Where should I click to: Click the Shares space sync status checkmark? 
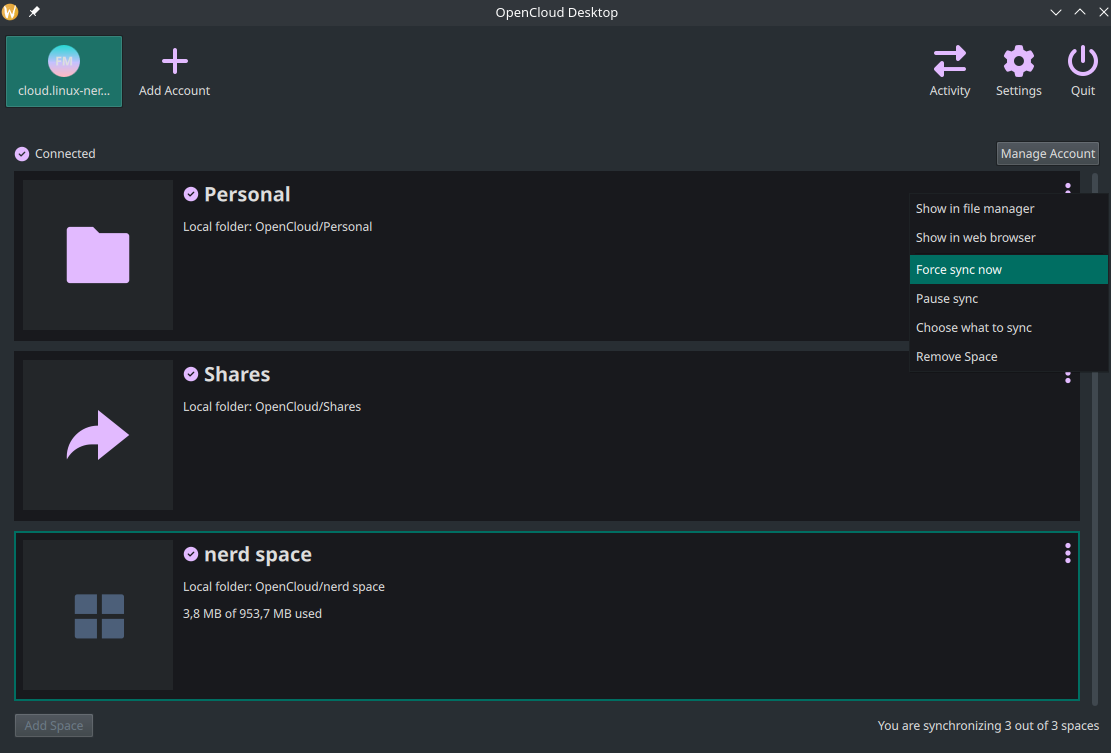tap(191, 374)
